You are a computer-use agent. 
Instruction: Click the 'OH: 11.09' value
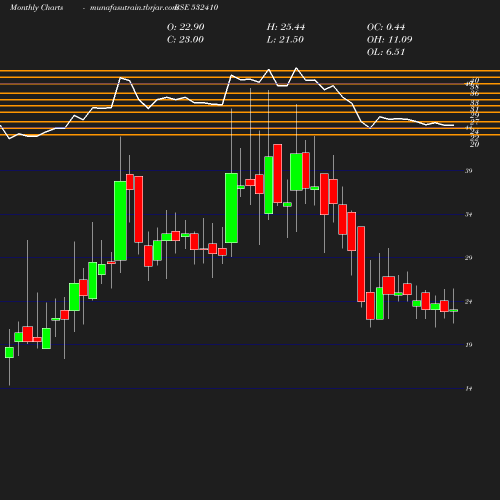[389, 40]
